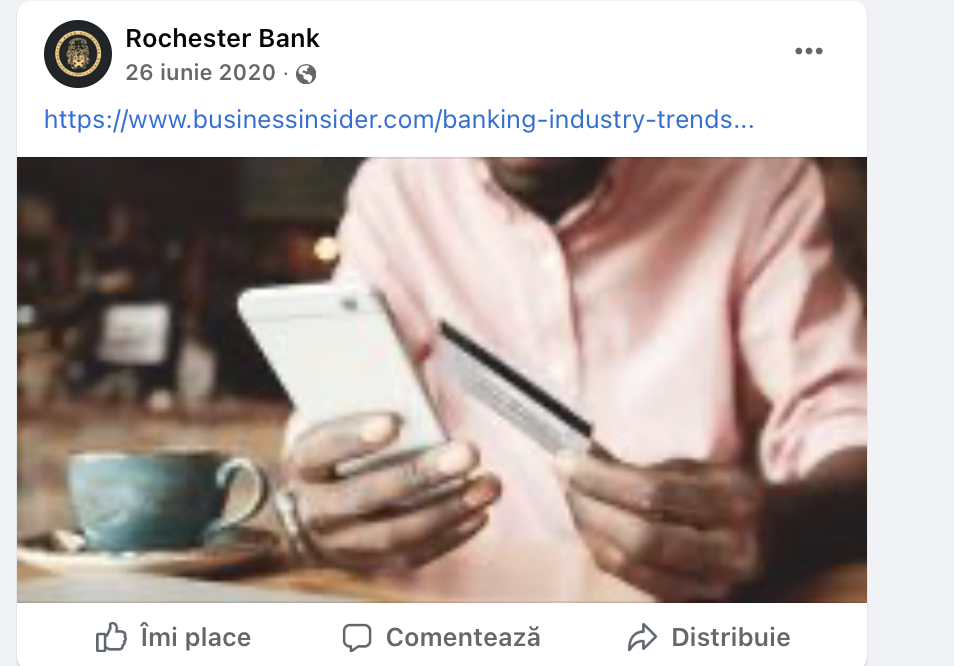Click the Rochester Bank profile avatar
The width and height of the screenshot is (954, 666).
78,54
